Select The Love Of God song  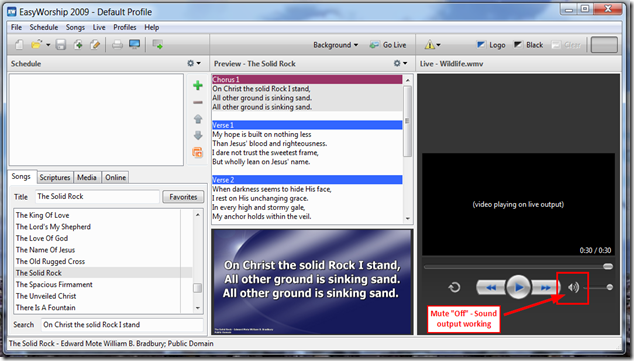coord(42,238)
